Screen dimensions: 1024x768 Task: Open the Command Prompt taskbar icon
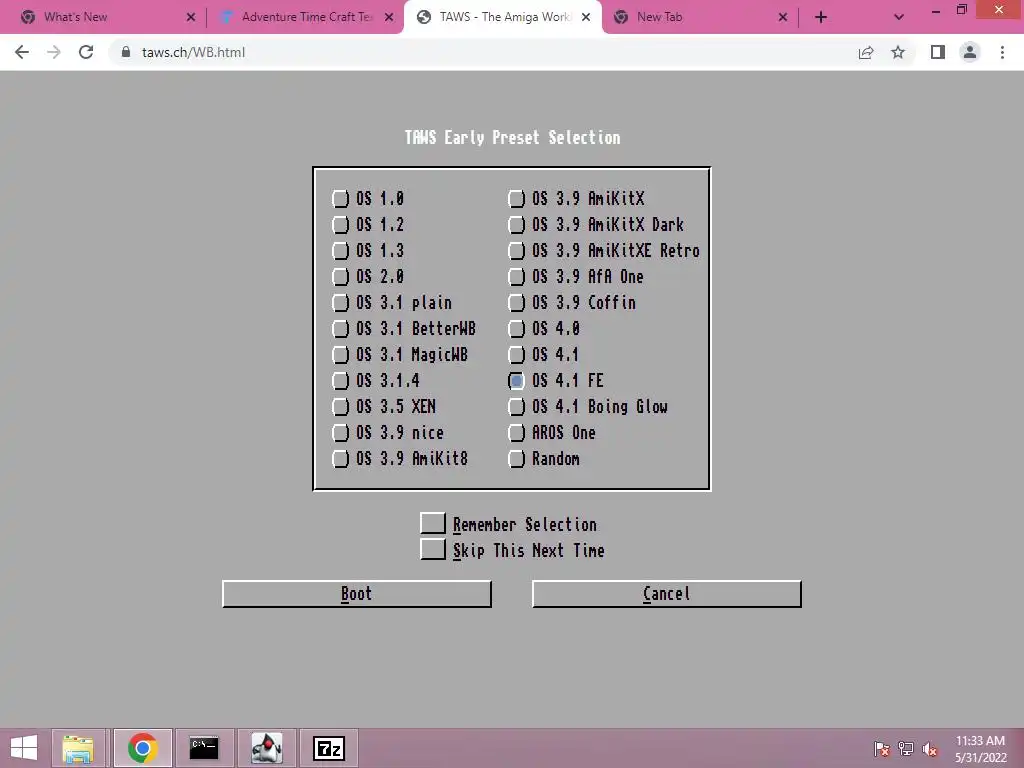point(204,748)
